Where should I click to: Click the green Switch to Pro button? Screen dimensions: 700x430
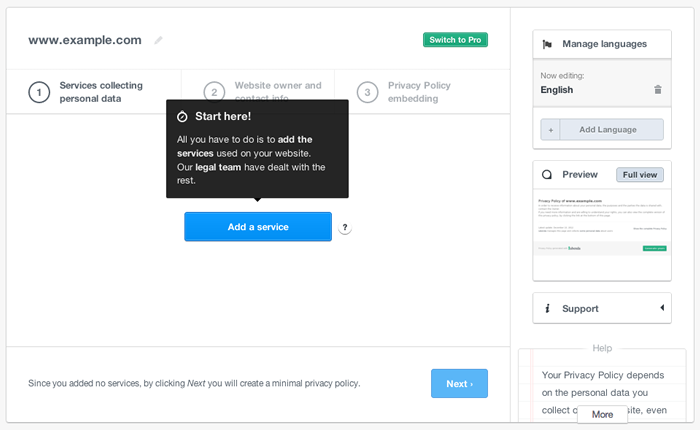(x=455, y=40)
